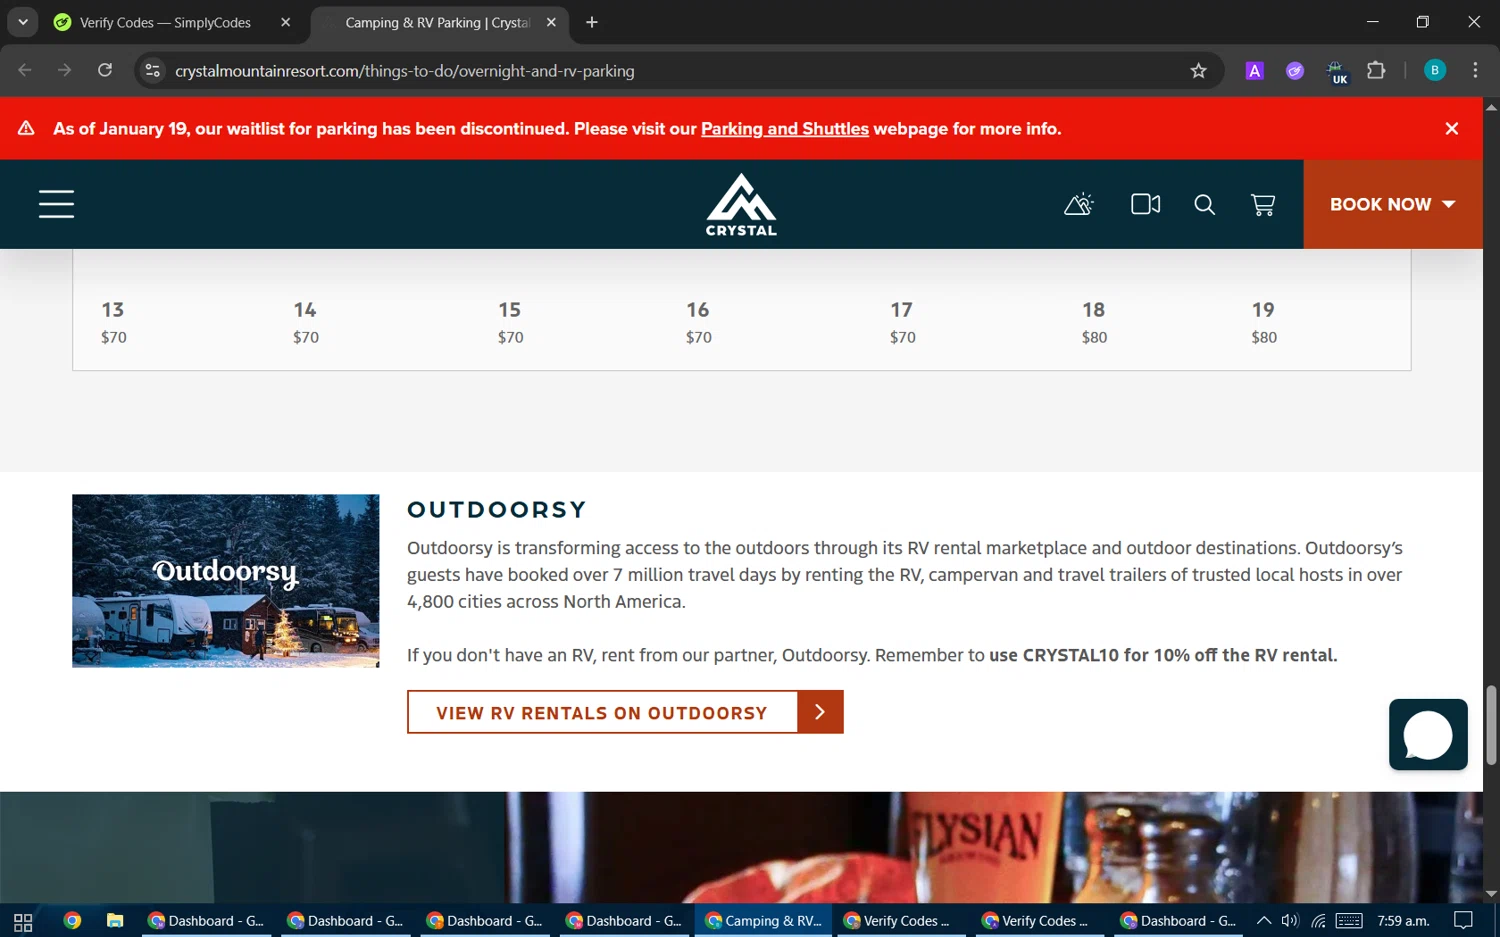Open File Explorer from taskbar

pos(115,921)
